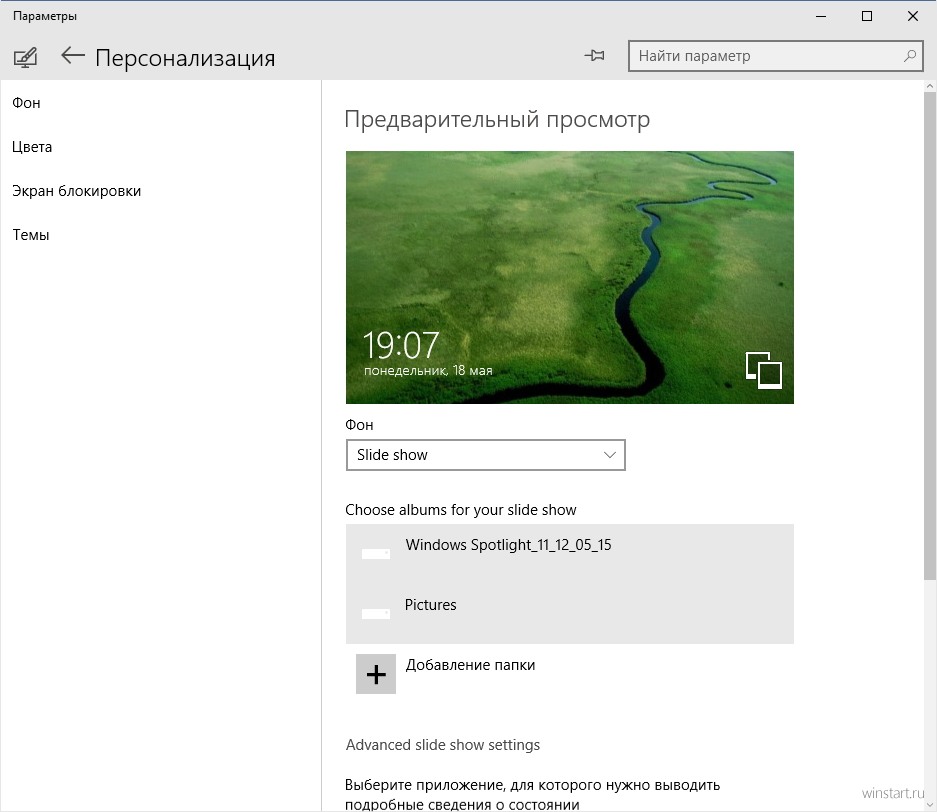Click the Предварительный просмотр heading
937x812 pixels.
tap(497, 119)
